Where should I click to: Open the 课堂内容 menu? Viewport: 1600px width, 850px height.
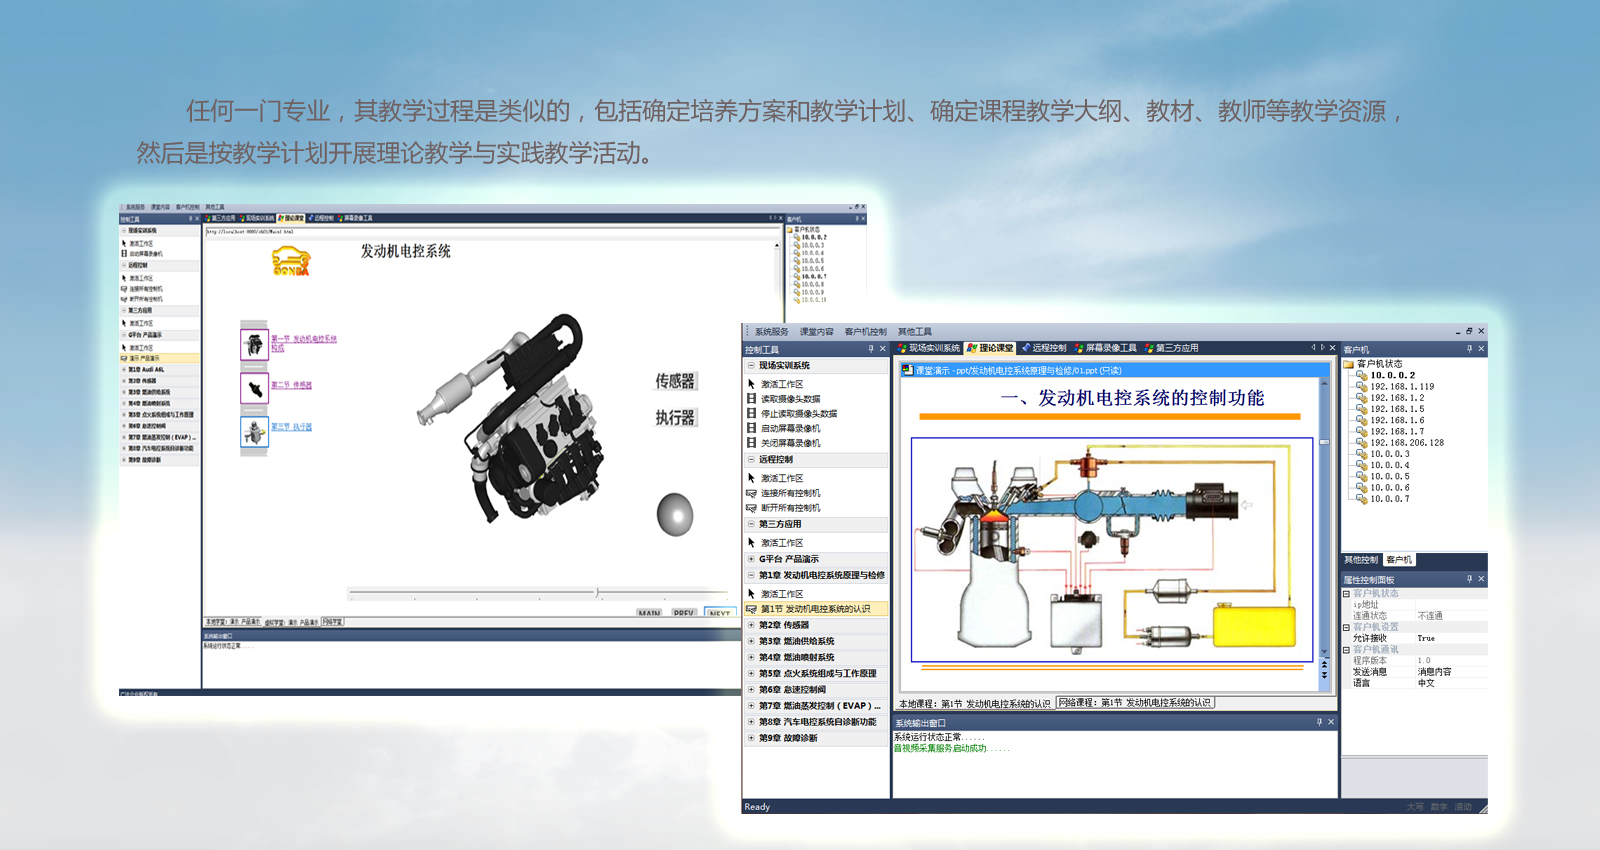816,332
